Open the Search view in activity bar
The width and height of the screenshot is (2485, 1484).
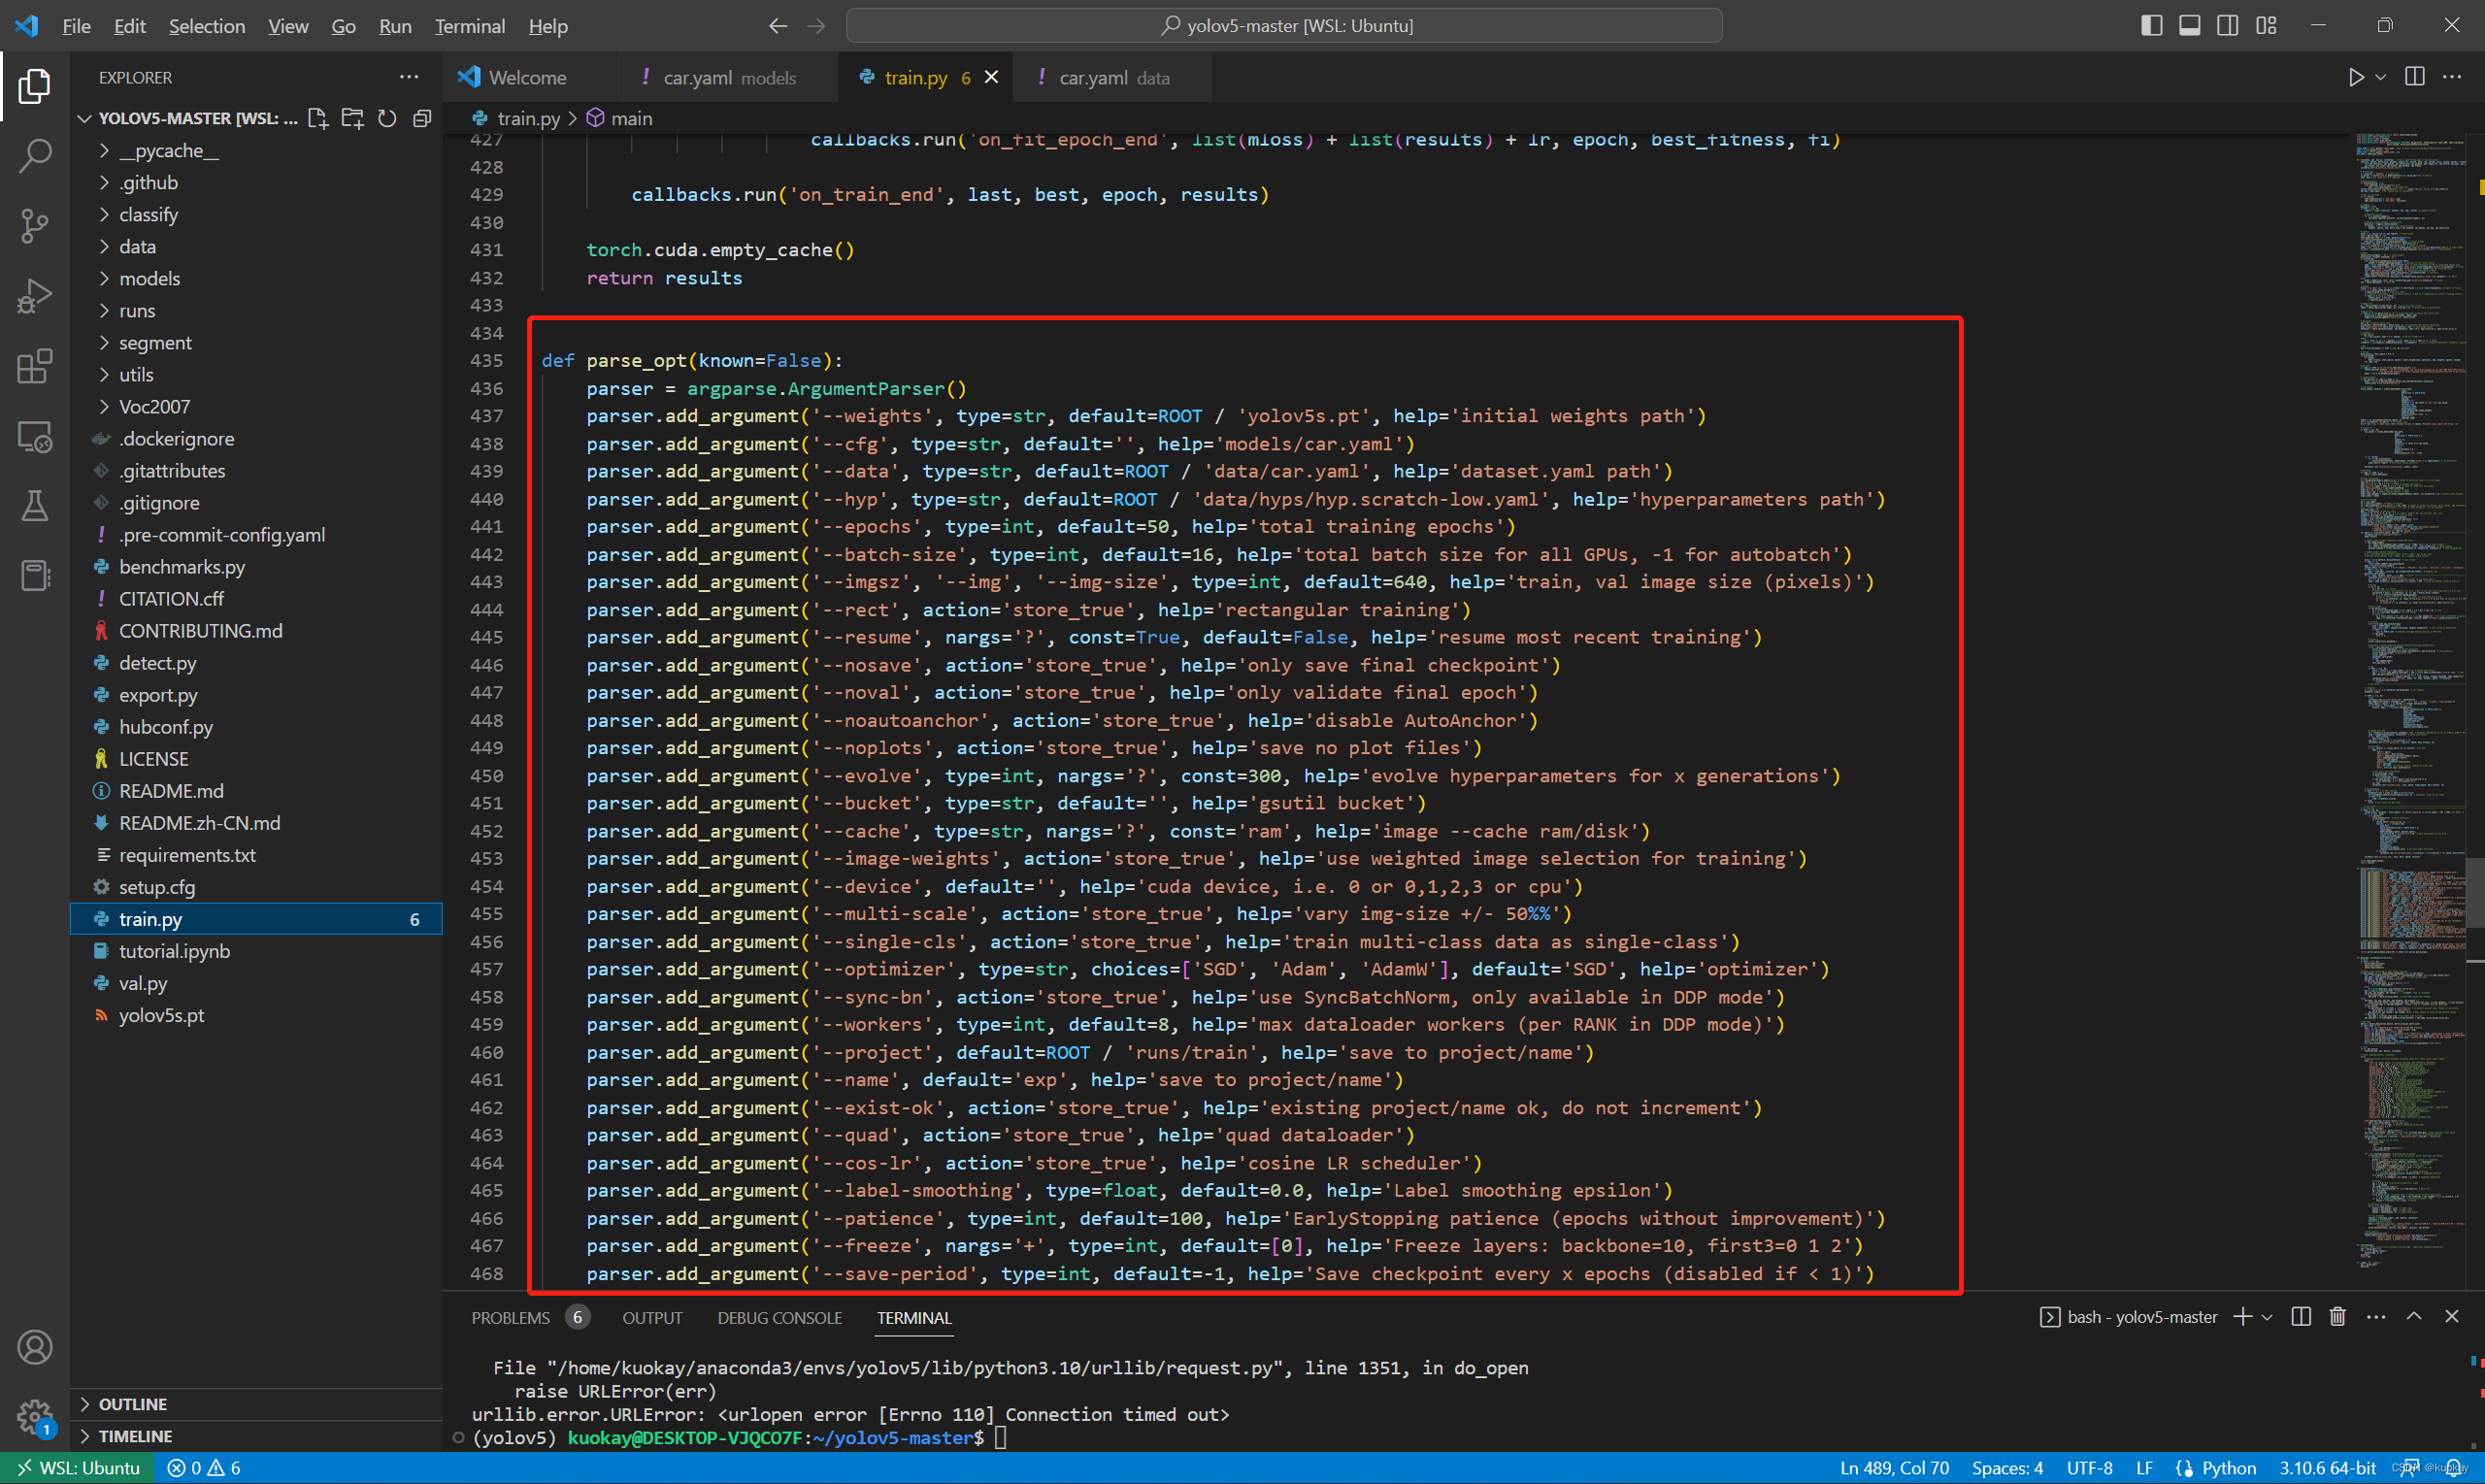pyautogui.click(x=35, y=156)
